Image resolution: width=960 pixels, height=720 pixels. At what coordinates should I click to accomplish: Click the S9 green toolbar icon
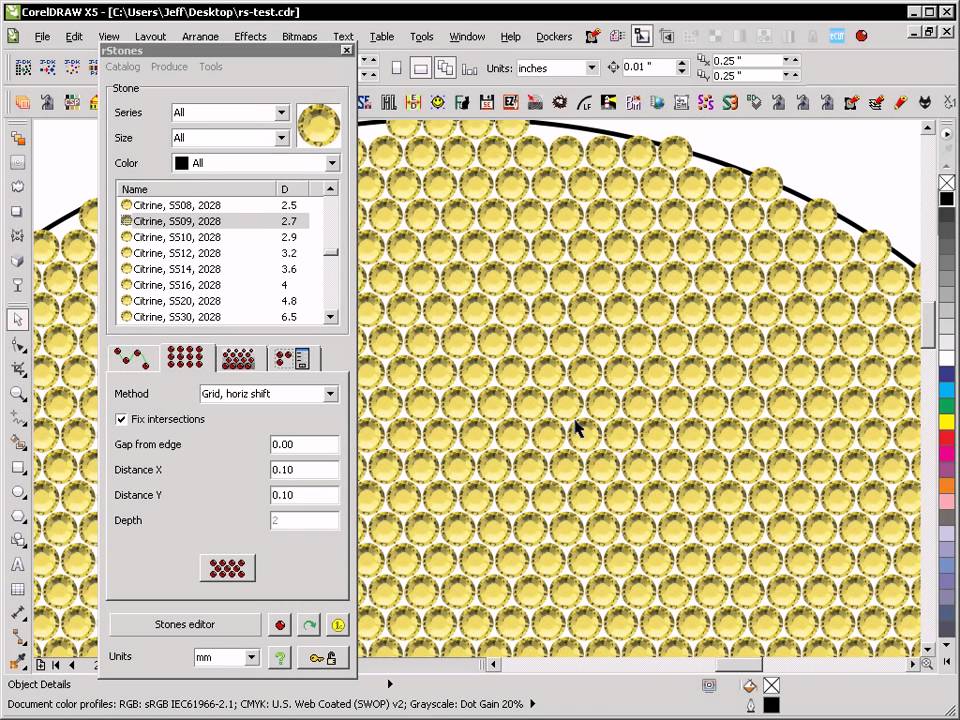[729, 102]
